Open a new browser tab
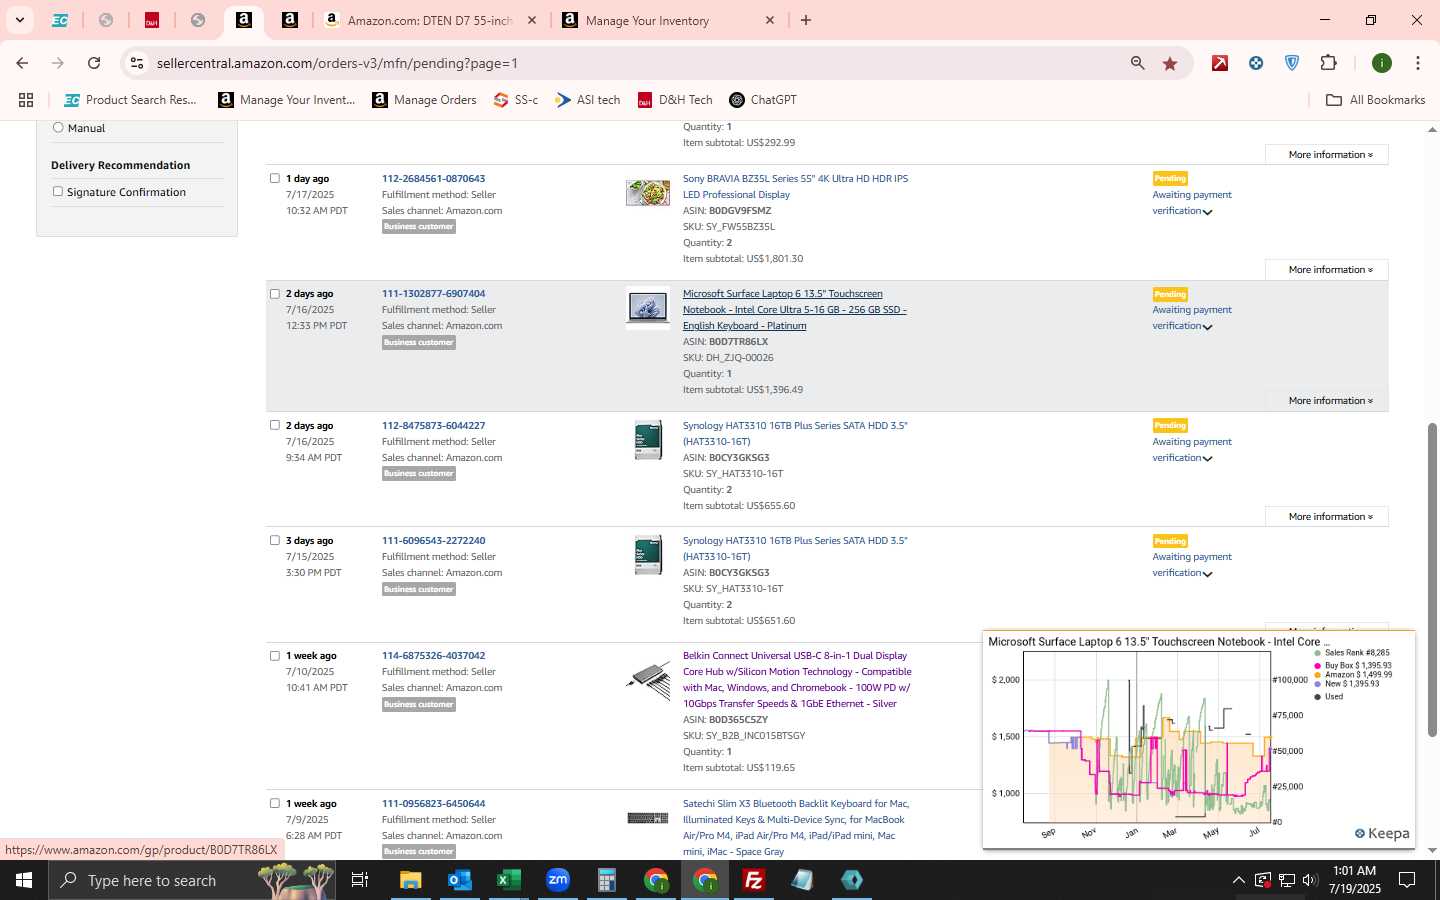The width and height of the screenshot is (1440, 900). [x=806, y=20]
